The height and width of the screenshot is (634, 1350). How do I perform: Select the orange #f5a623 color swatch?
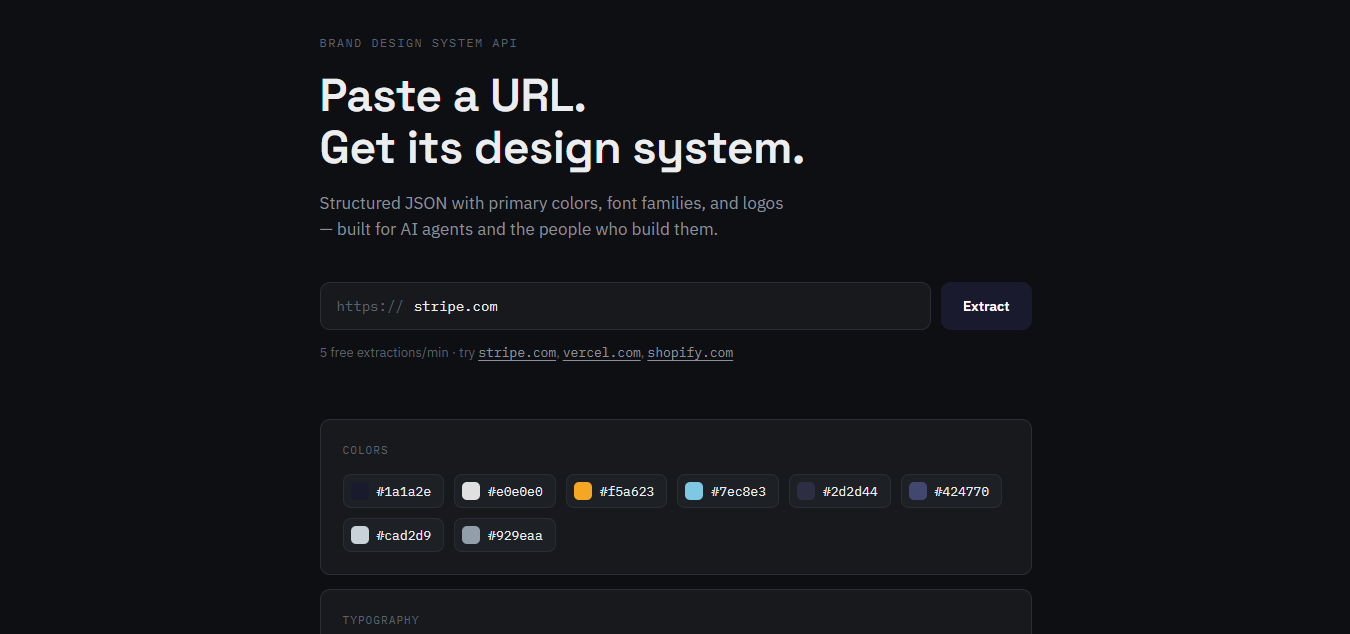pos(616,491)
